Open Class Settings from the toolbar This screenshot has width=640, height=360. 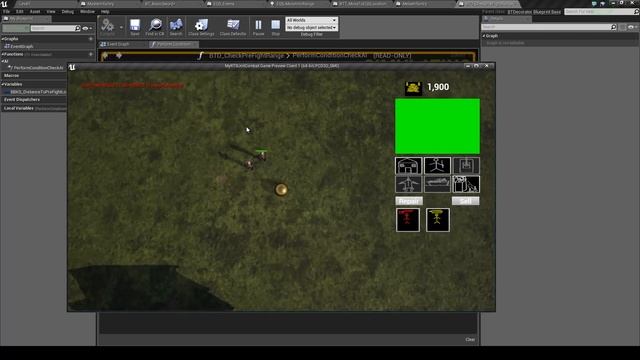[201, 27]
